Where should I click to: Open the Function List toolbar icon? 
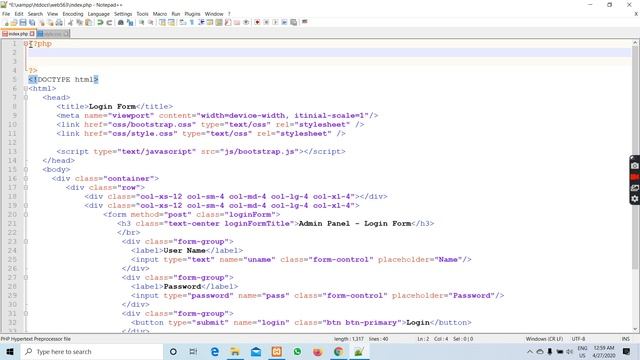tap(228, 22)
